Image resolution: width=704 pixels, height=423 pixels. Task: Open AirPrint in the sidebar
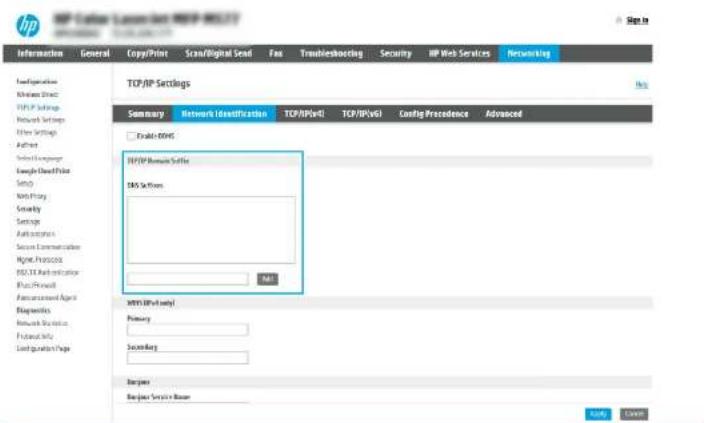pos(27,145)
